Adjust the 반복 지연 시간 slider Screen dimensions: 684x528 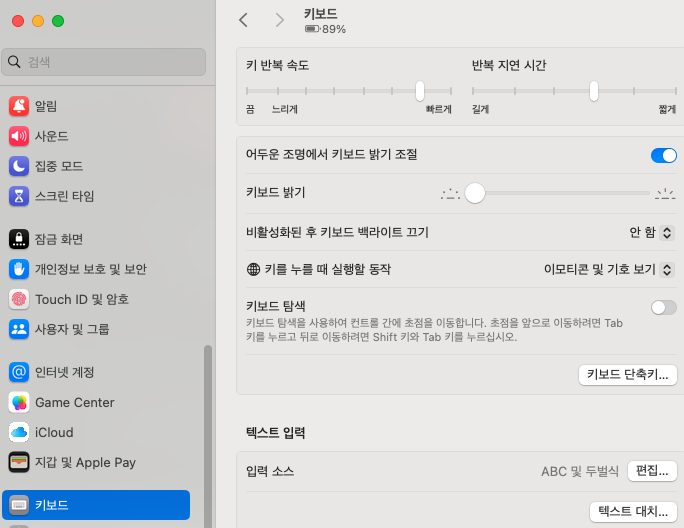593,91
